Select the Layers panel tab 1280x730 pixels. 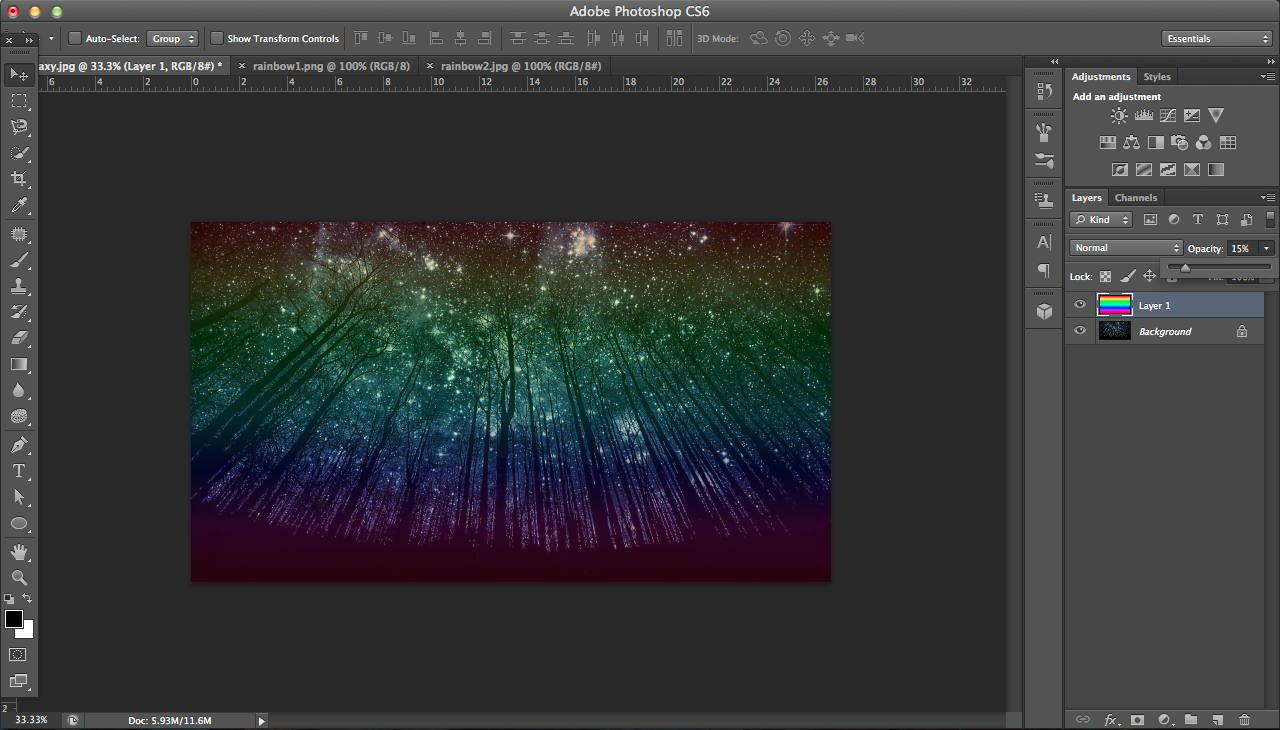click(1087, 198)
